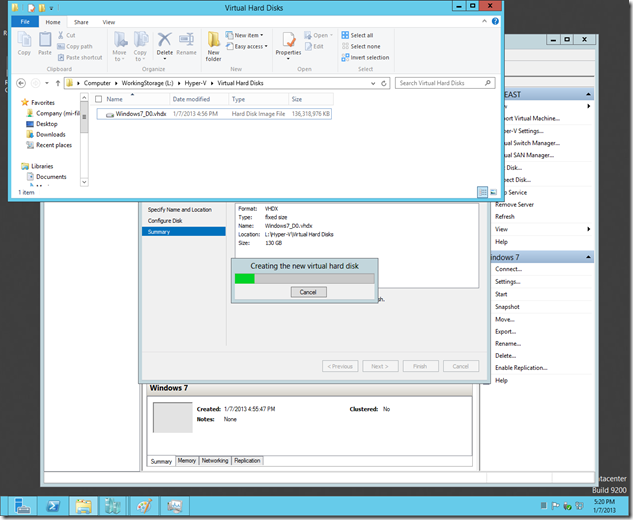Viewport: 633px width, 520px height.
Task: Click the navigation pane scroll down arrow
Action: (x=84, y=182)
